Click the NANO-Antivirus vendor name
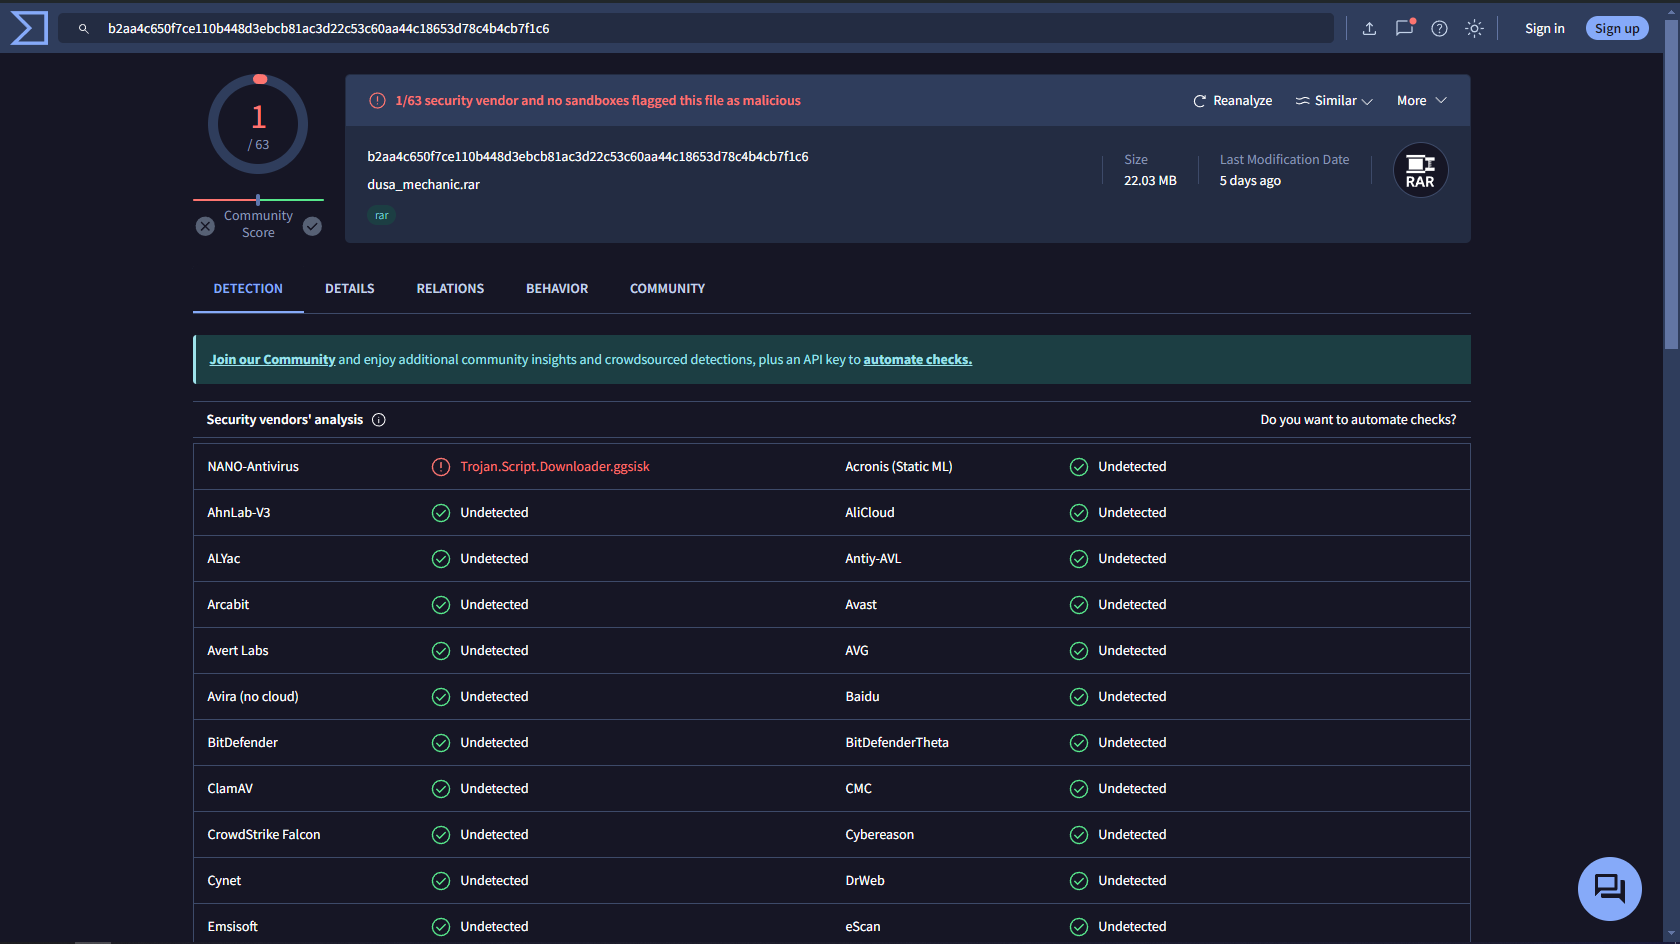Viewport: 1680px width, 944px height. tap(253, 467)
